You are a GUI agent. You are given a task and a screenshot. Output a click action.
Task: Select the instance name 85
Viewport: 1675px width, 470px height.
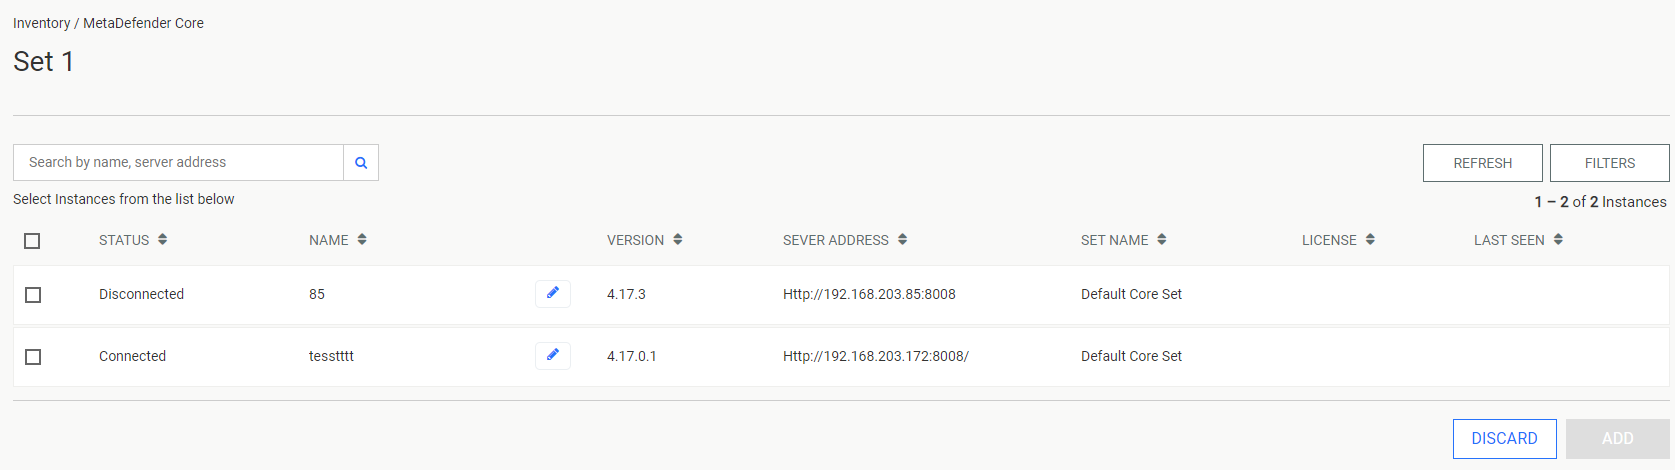click(317, 294)
